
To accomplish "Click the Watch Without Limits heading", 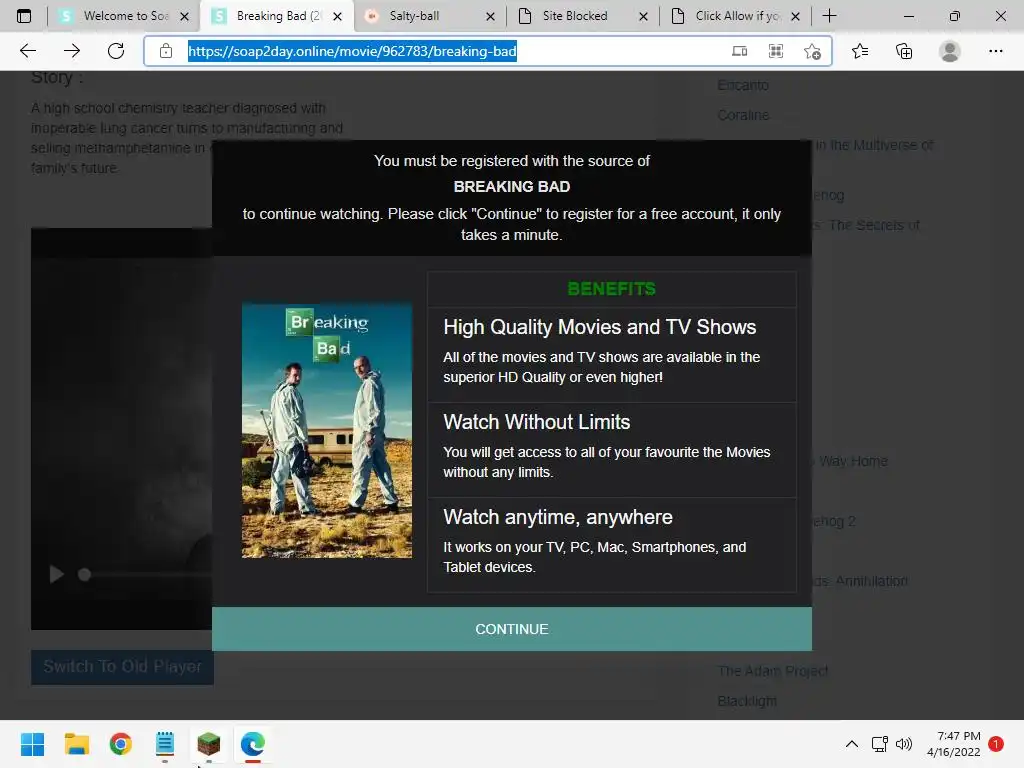I will pos(537,422).
